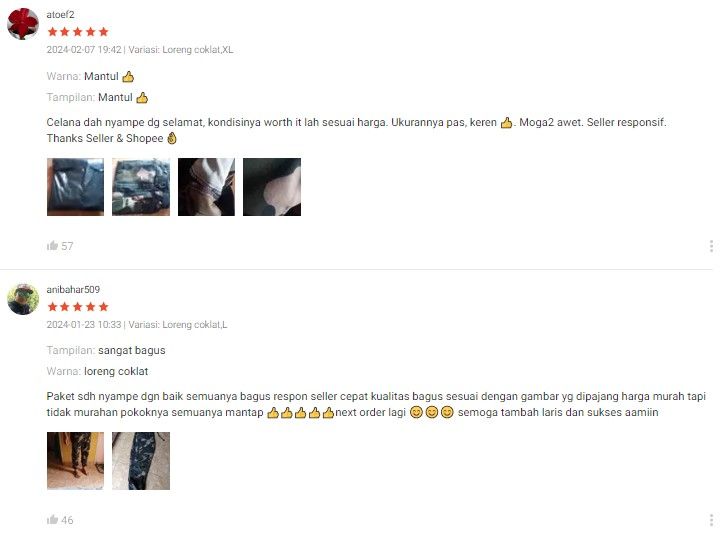Like atoef2's review with the thumbs-up icon
The image size is (720, 535).
[52, 246]
